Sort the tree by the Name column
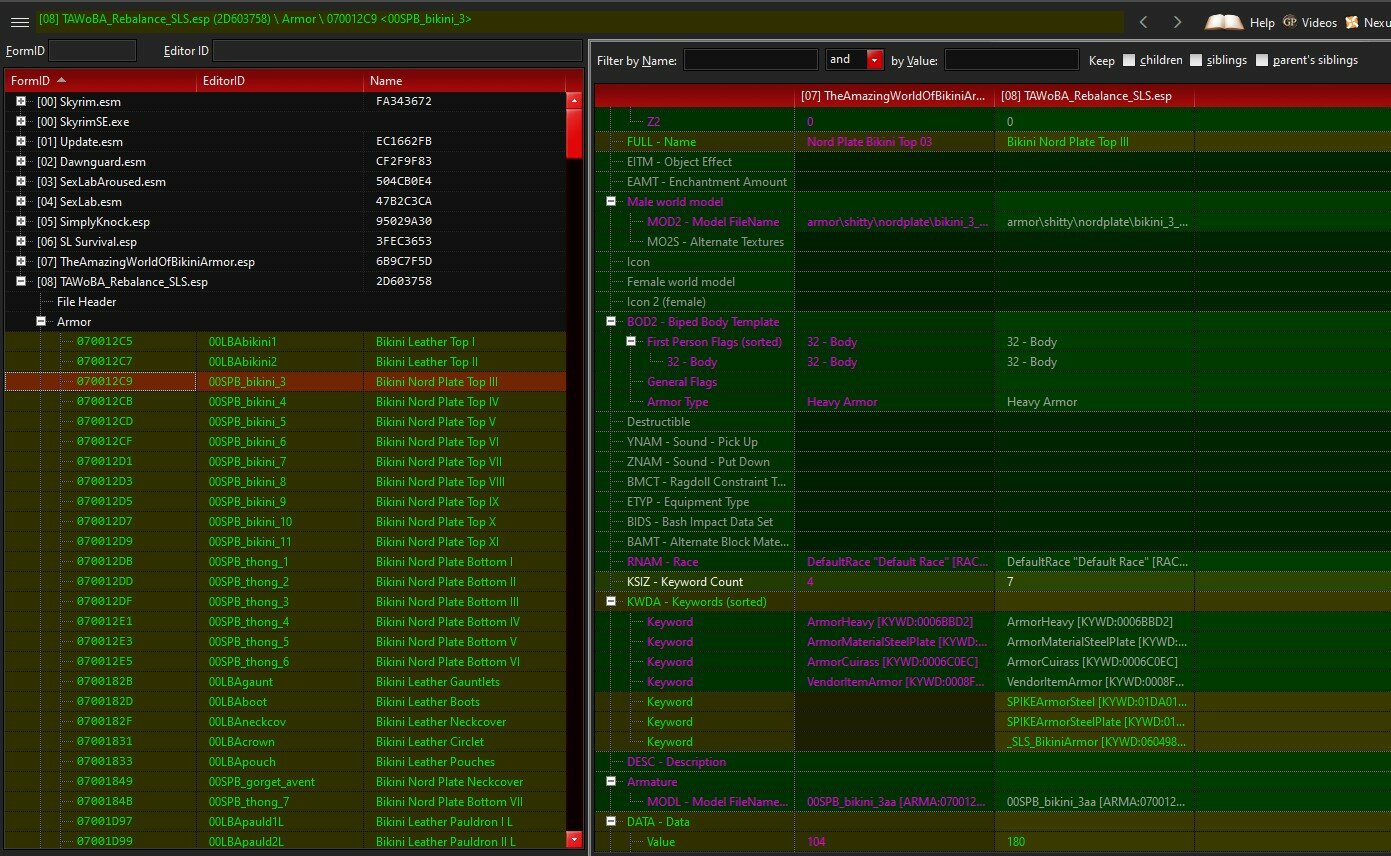 coord(464,80)
